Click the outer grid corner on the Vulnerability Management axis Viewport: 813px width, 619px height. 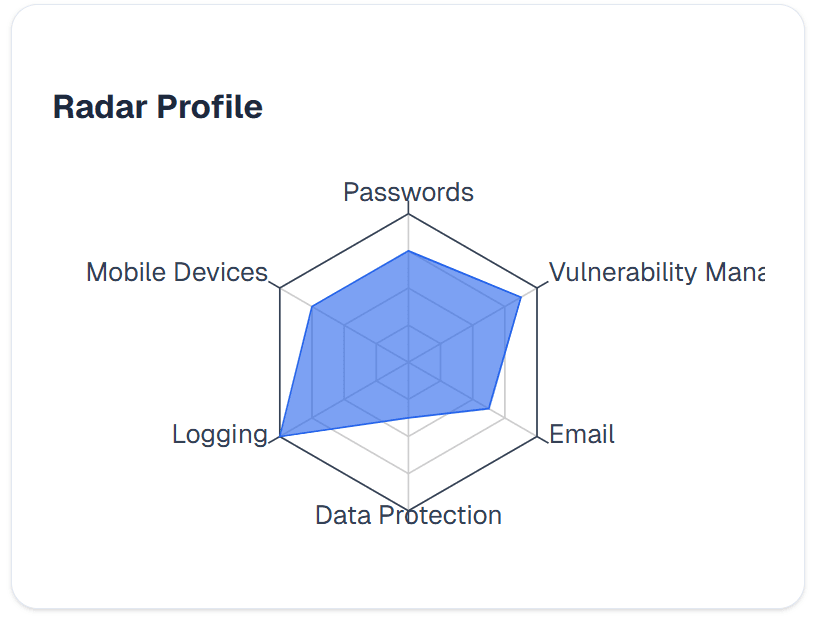pos(537,287)
